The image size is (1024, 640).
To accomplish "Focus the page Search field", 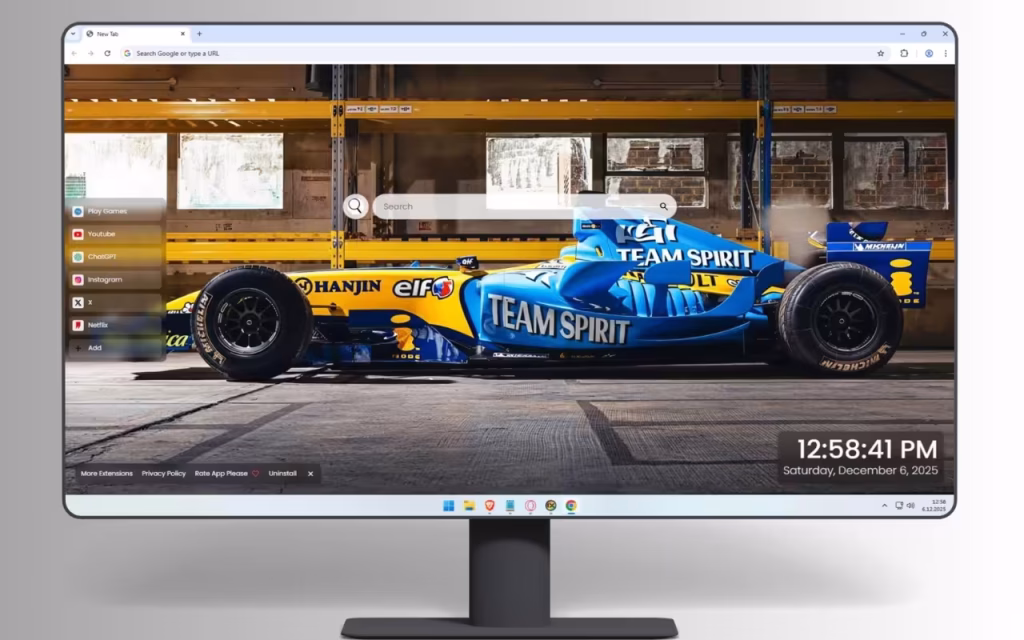I will (x=524, y=206).
